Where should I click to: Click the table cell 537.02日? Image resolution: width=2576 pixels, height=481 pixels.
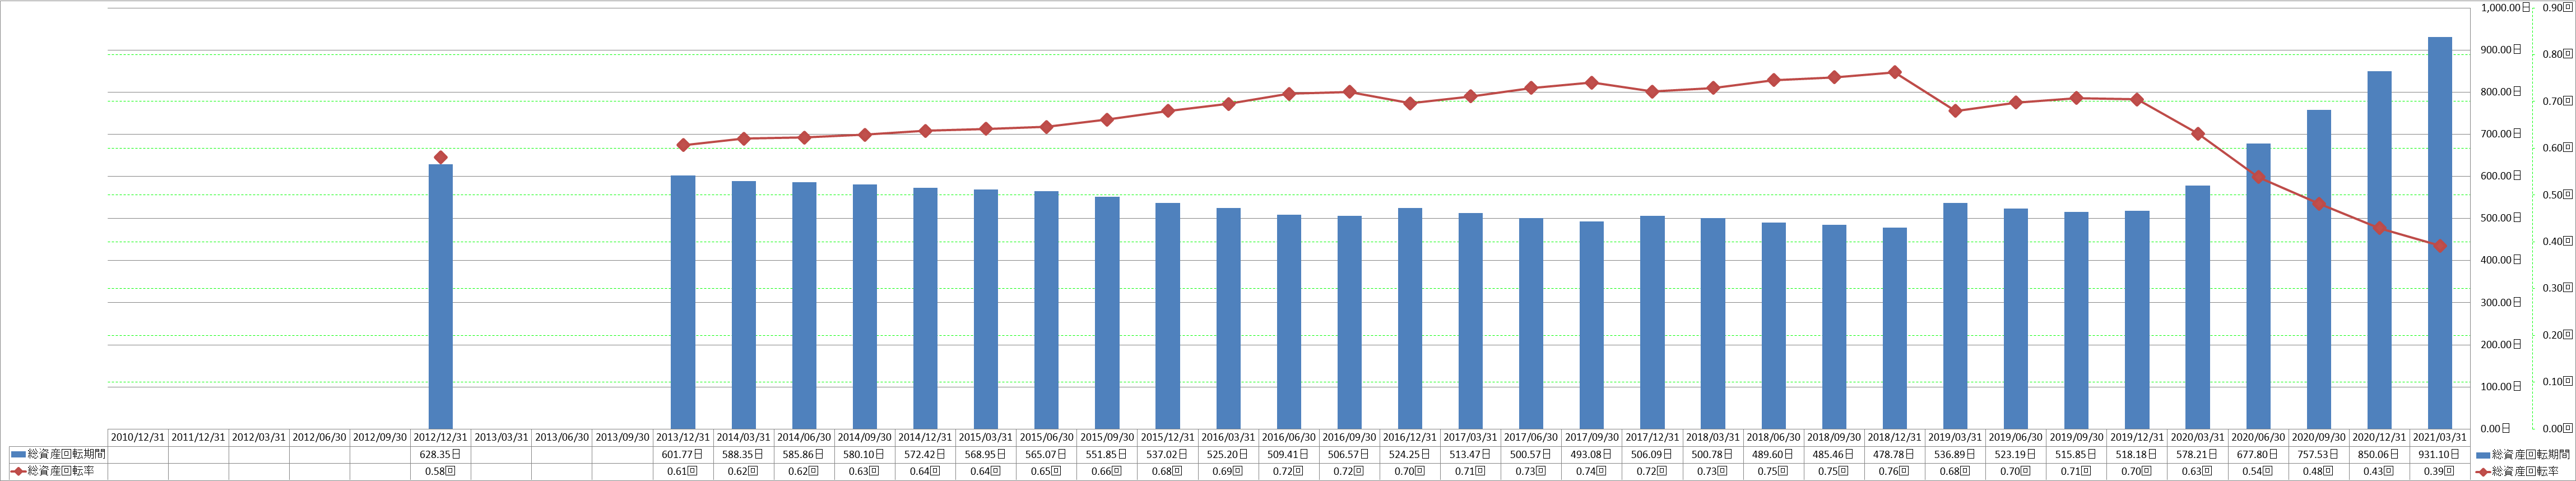(1167, 454)
